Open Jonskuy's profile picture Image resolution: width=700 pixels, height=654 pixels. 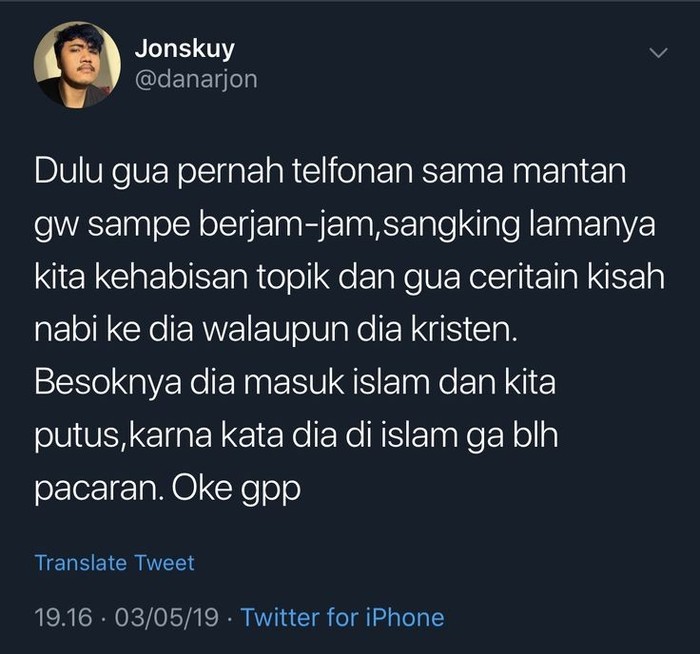(x=77, y=65)
